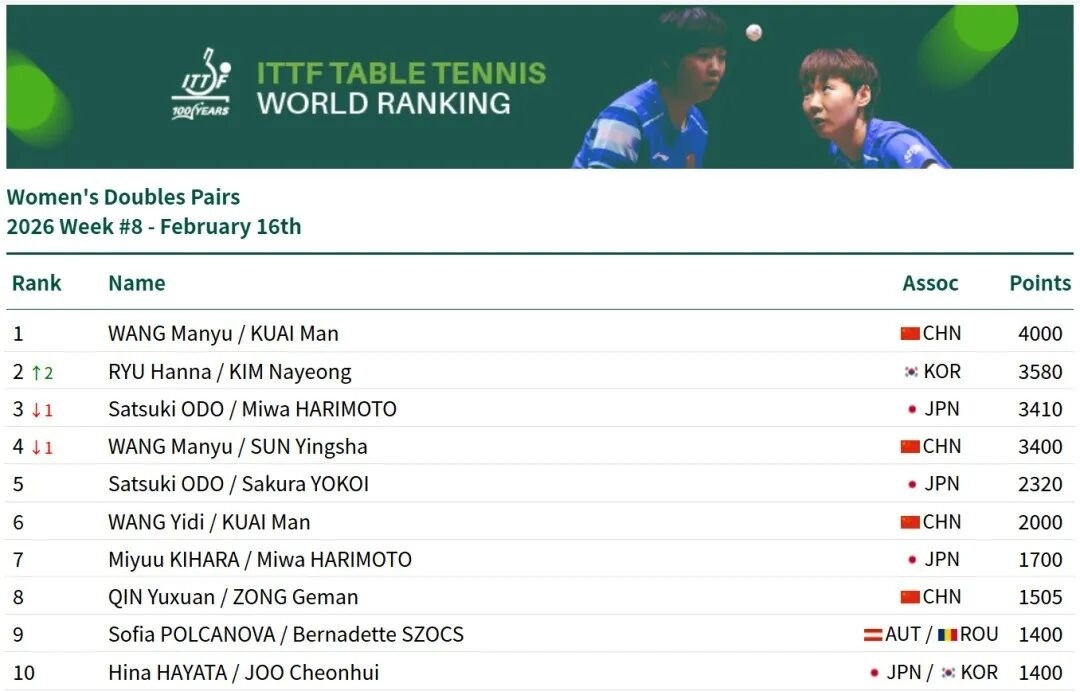Click the Korea flag in the rank 10 row

tap(948, 673)
